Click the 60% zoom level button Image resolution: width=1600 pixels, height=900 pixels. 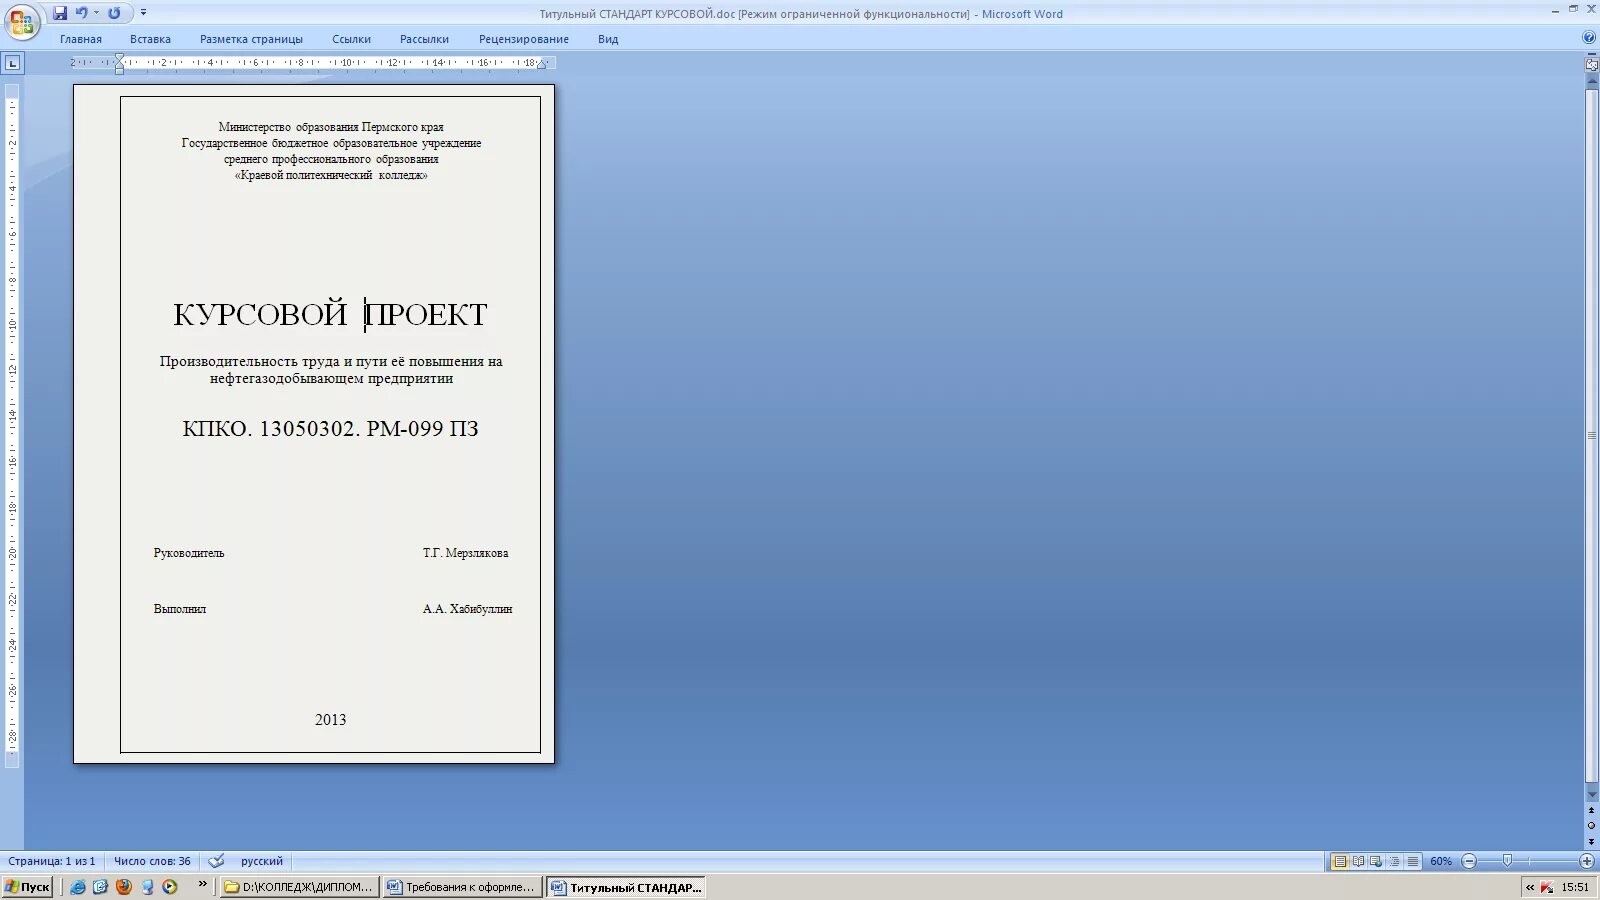coord(1441,861)
